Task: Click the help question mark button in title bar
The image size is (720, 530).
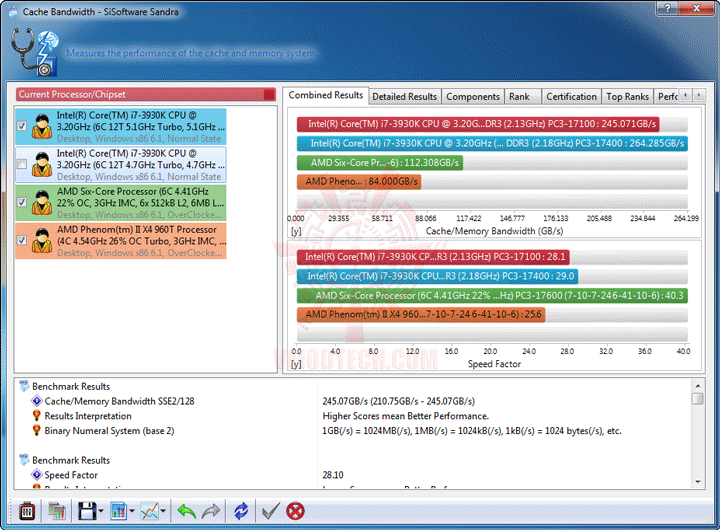Action: point(667,8)
